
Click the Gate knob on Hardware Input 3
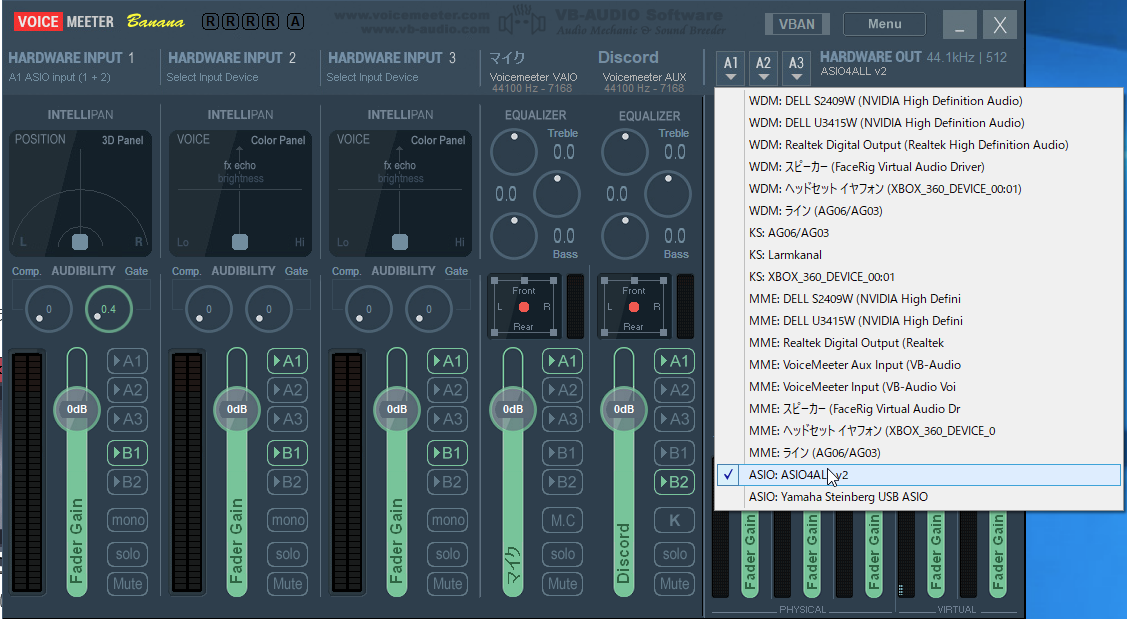coord(428,309)
